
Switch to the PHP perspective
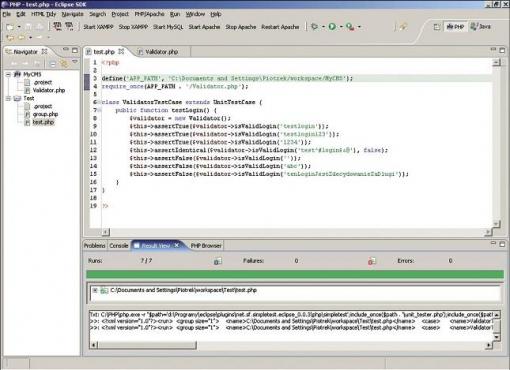pyautogui.click(x=455, y=27)
